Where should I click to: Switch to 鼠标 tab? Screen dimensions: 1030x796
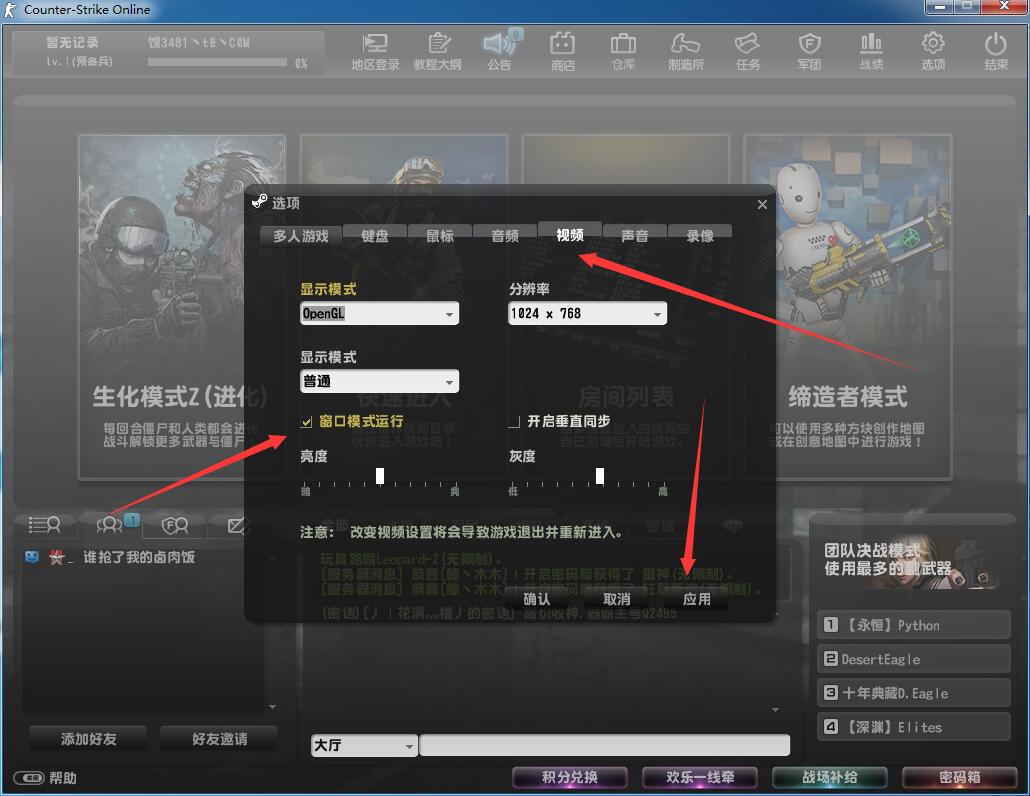tap(439, 236)
